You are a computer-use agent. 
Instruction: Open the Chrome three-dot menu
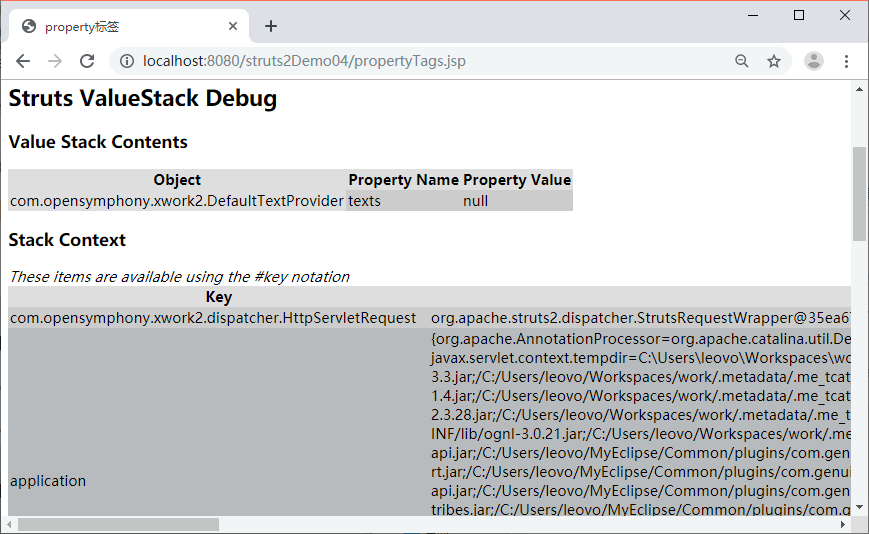[846, 61]
